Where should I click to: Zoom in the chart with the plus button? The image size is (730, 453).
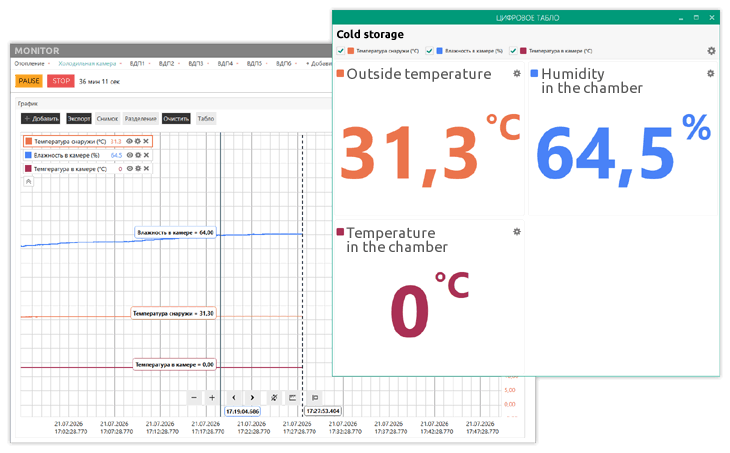coord(212,398)
